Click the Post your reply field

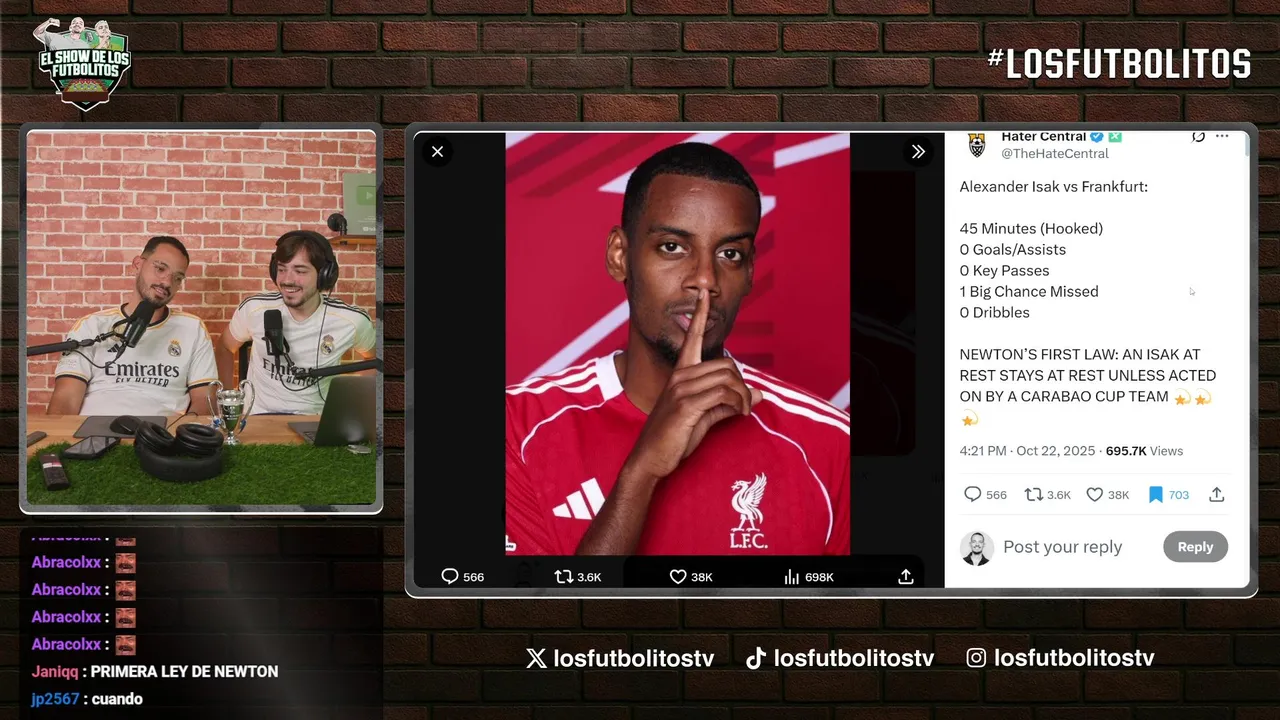pyautogui.click(x=1063, y=547)
